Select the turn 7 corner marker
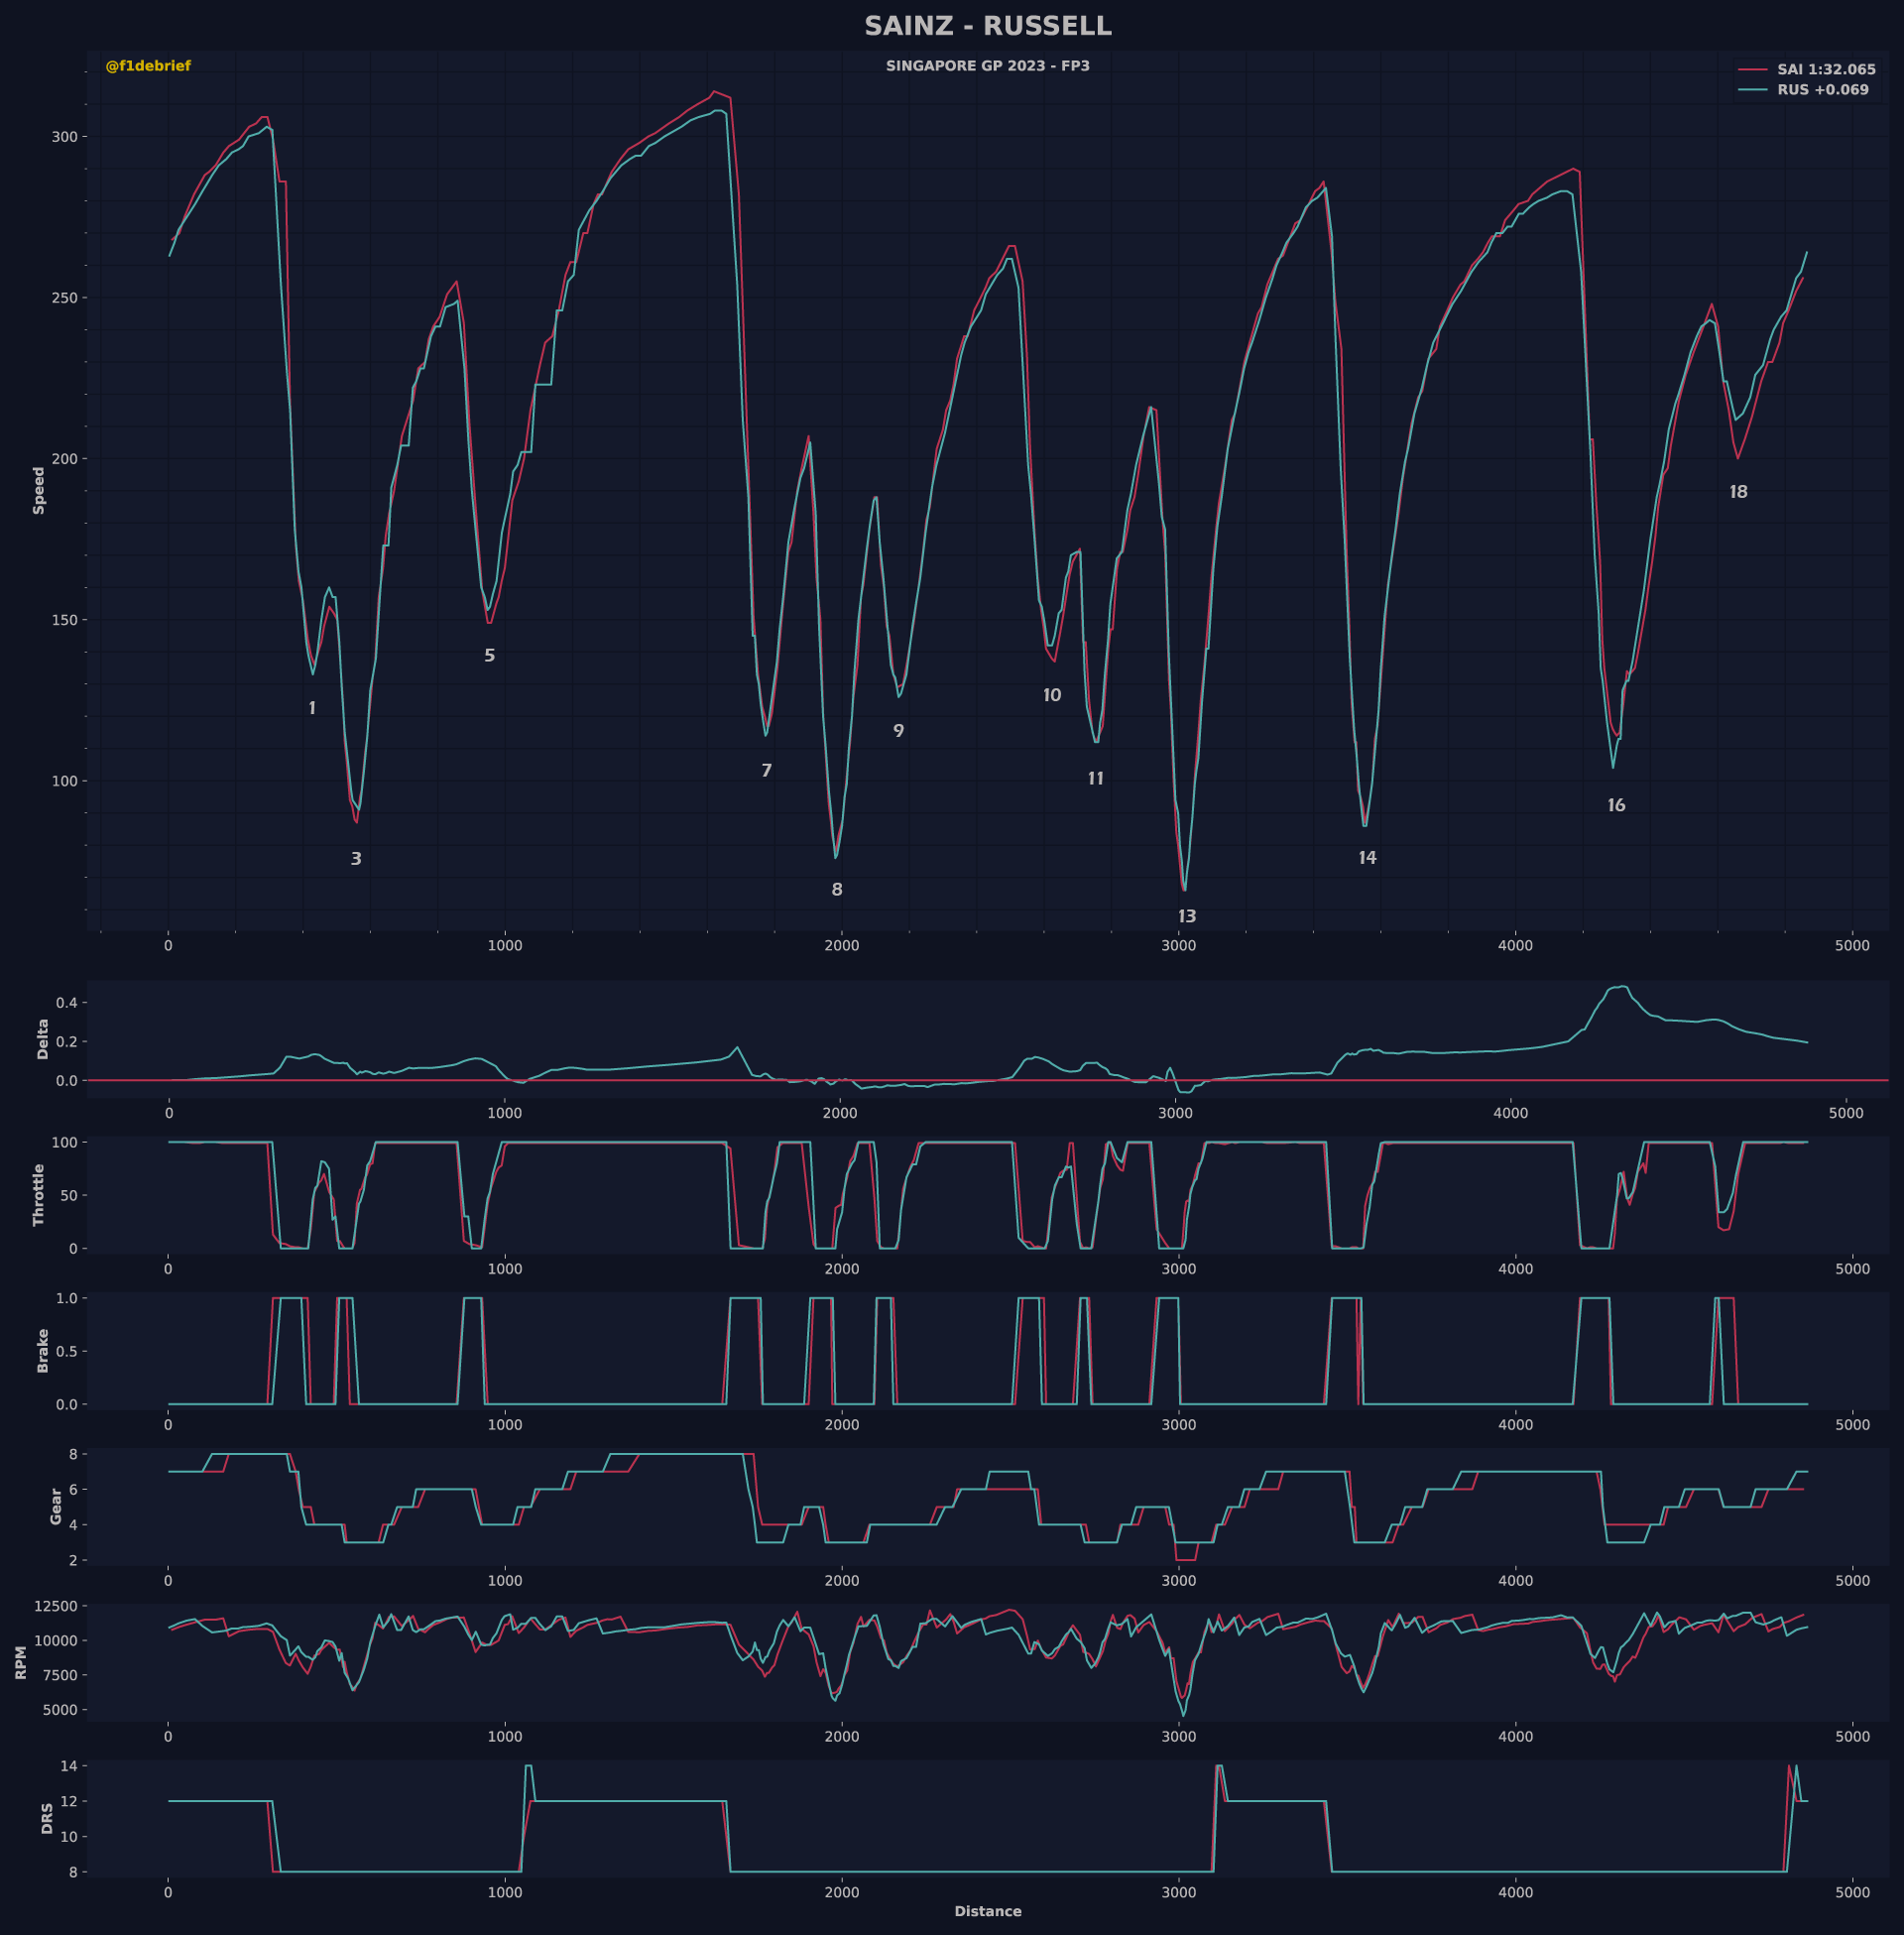The image size is (1904, 1935). [x=766, y=771]
